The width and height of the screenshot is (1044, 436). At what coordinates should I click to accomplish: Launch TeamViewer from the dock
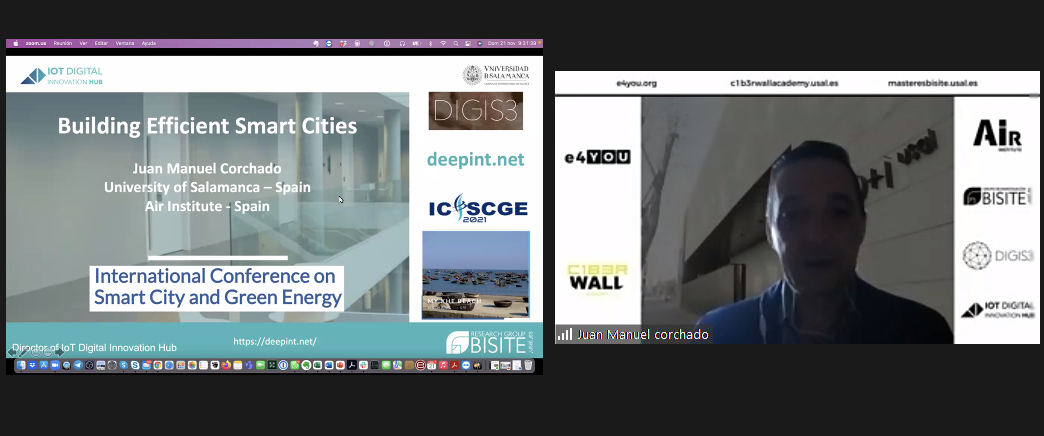point(466,365)
